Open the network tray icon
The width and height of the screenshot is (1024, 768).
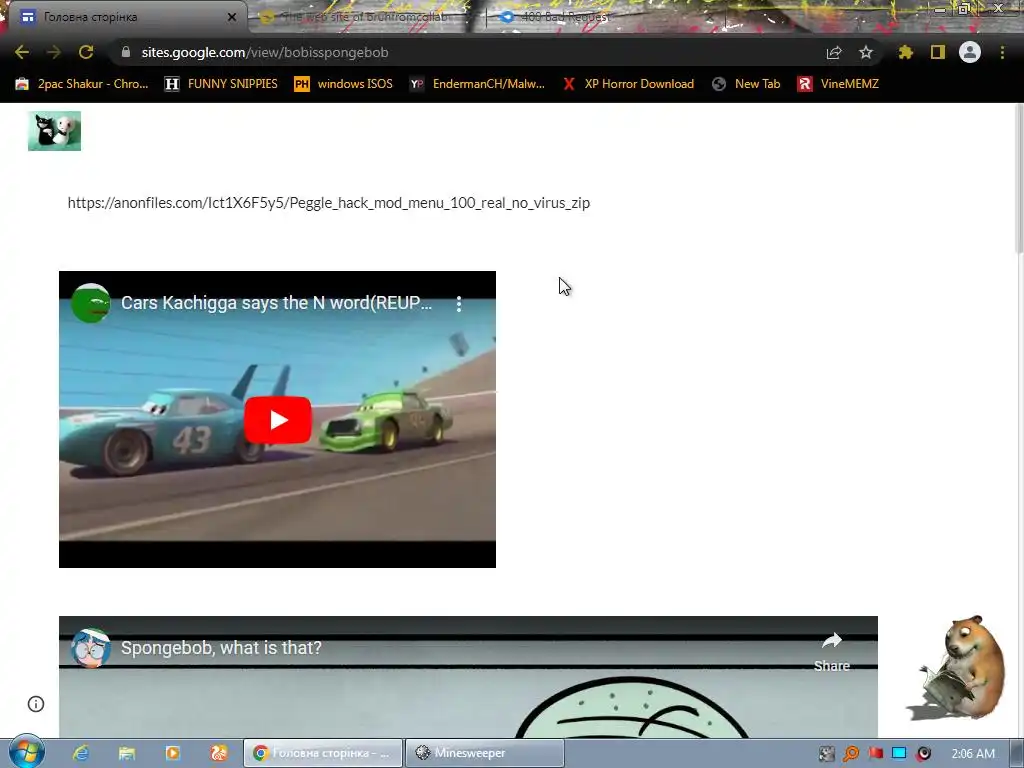point(899,754)
